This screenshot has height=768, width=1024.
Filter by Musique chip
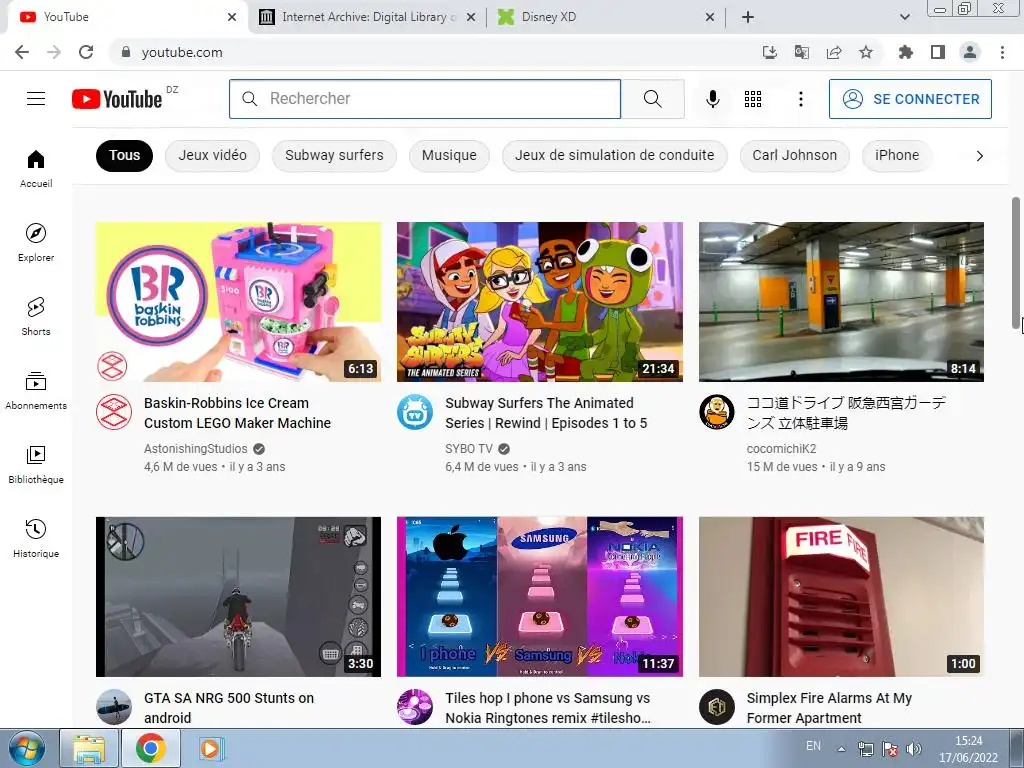point(449,155)
